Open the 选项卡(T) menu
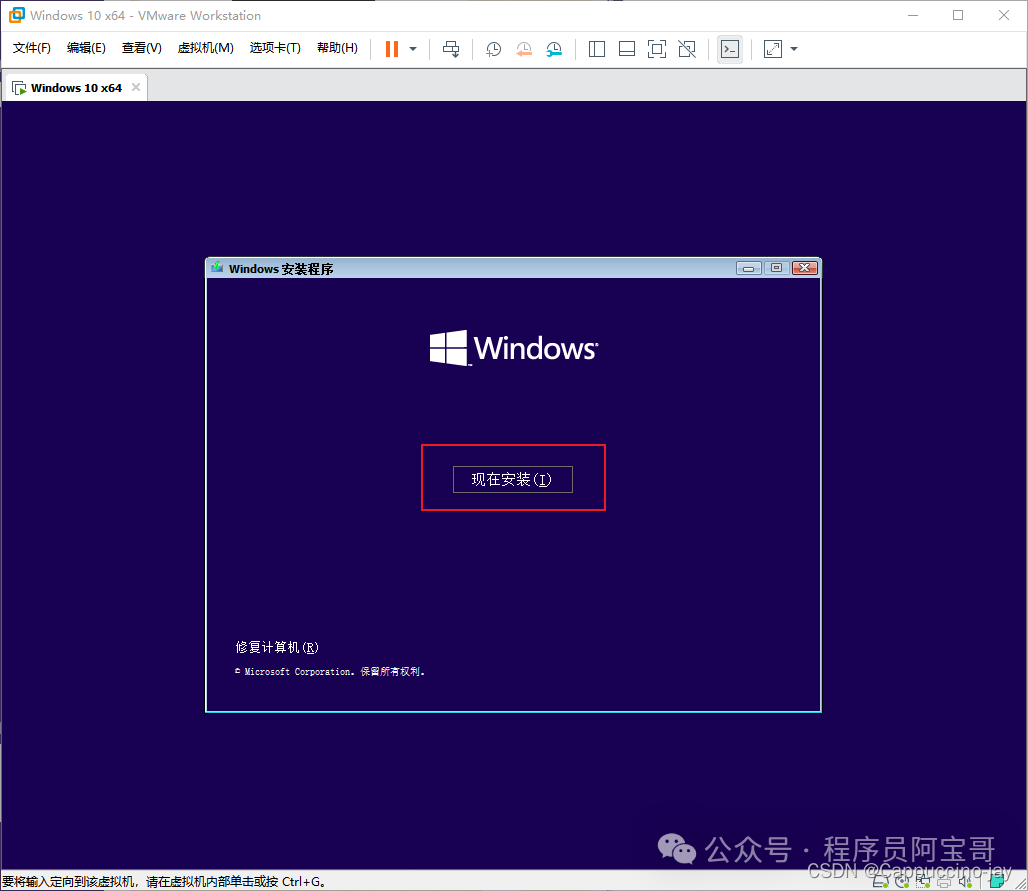Image resolution: width=1028 pixels, height=891 pixels. 275,48
